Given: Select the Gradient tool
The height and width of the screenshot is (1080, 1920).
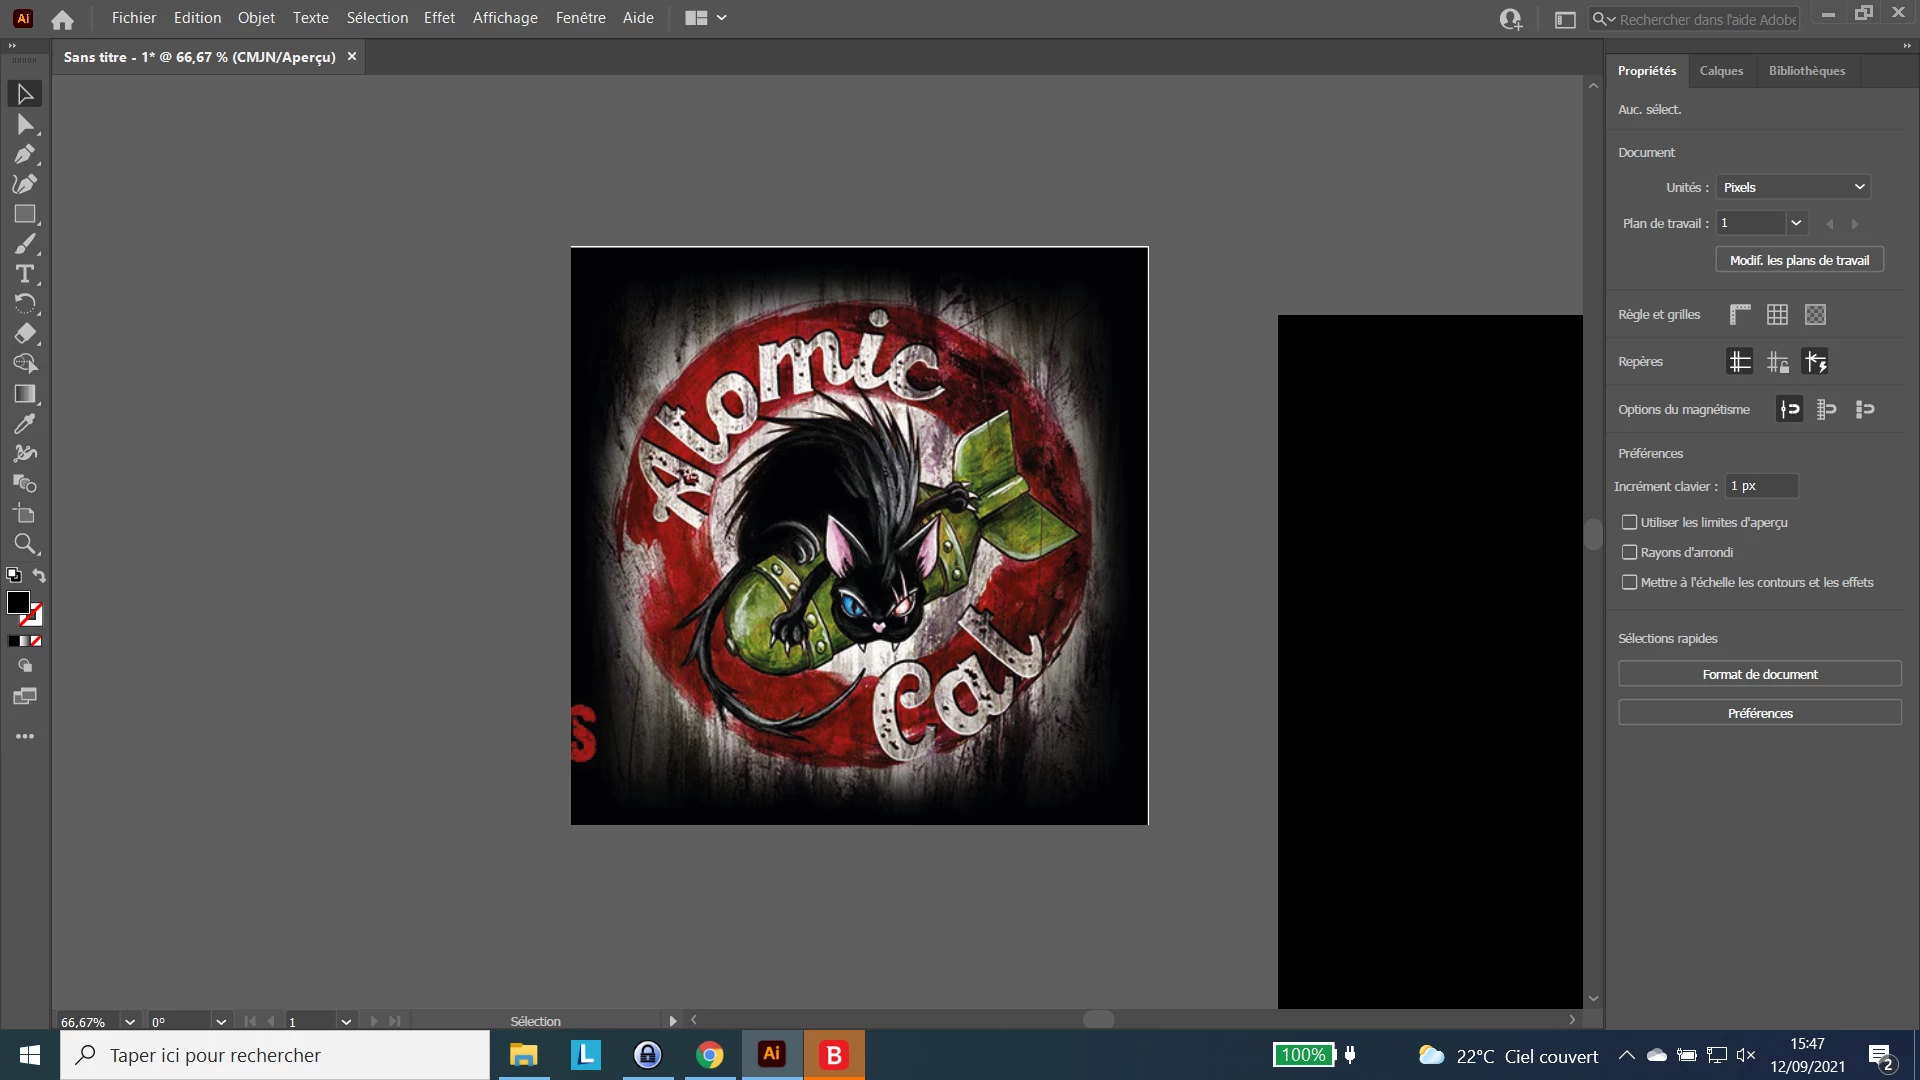Looking at the screenshot, I should 25,394.
